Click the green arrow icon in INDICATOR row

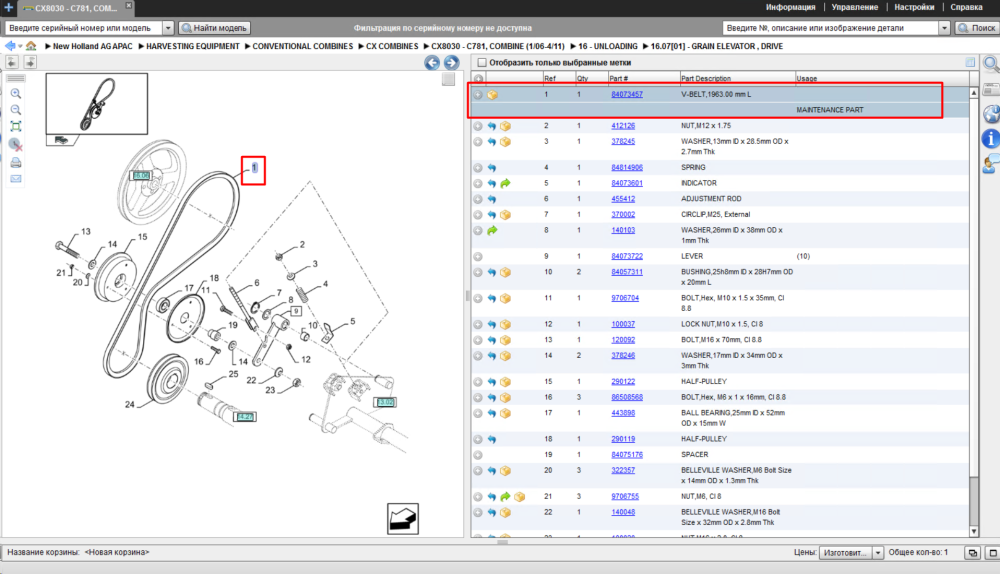click(x=505, y=184)
